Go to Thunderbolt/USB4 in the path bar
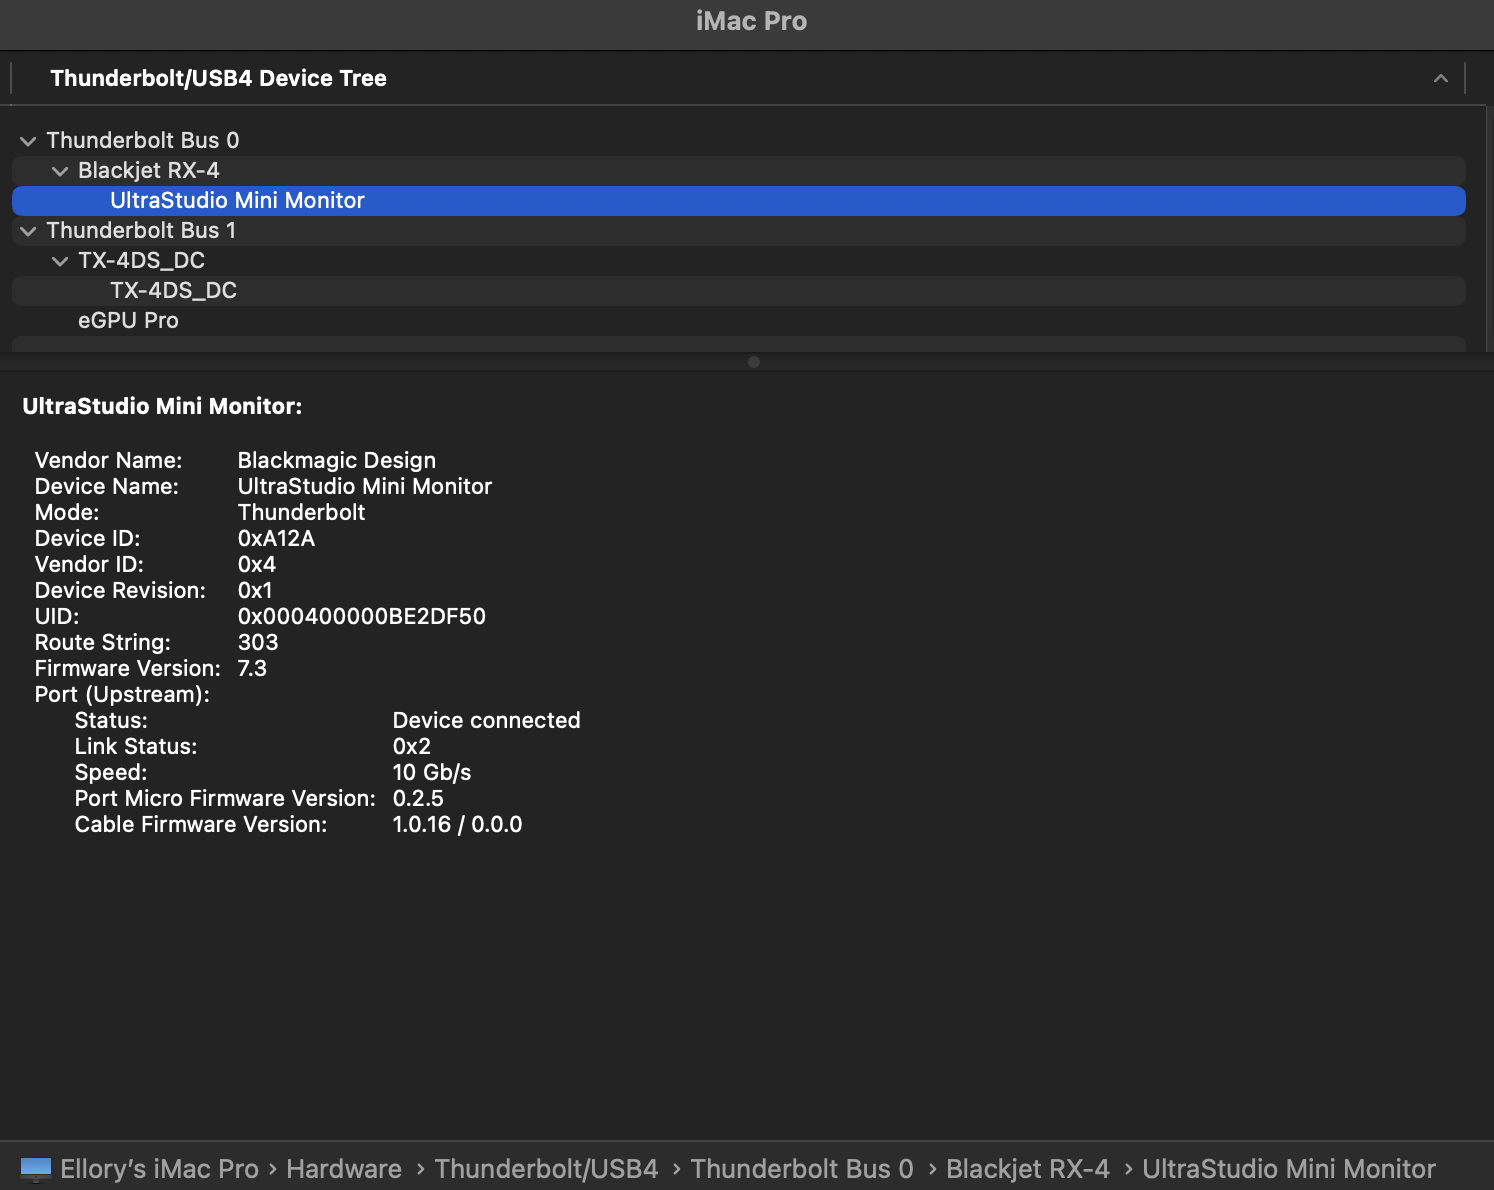Viewport: 1494px width, 1190px height. pos(546,1169)
